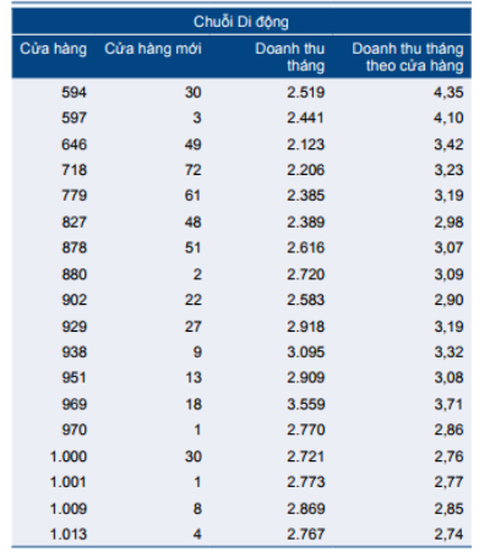Image resolution: width=490 pixels, height=552 pixels.
Task: Select the revenue cell 3.095
Action: click(306, 352)
